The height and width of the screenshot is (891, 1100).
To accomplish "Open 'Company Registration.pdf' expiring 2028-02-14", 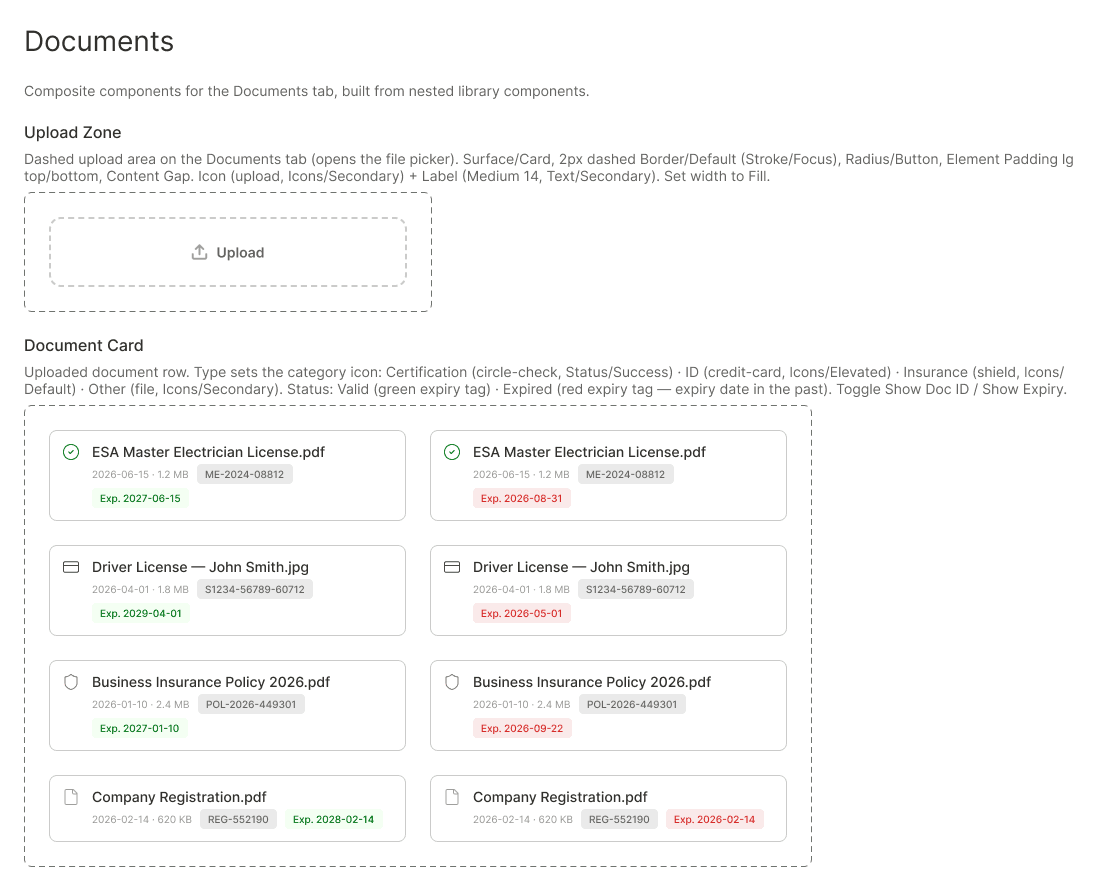I will [179, 797].
